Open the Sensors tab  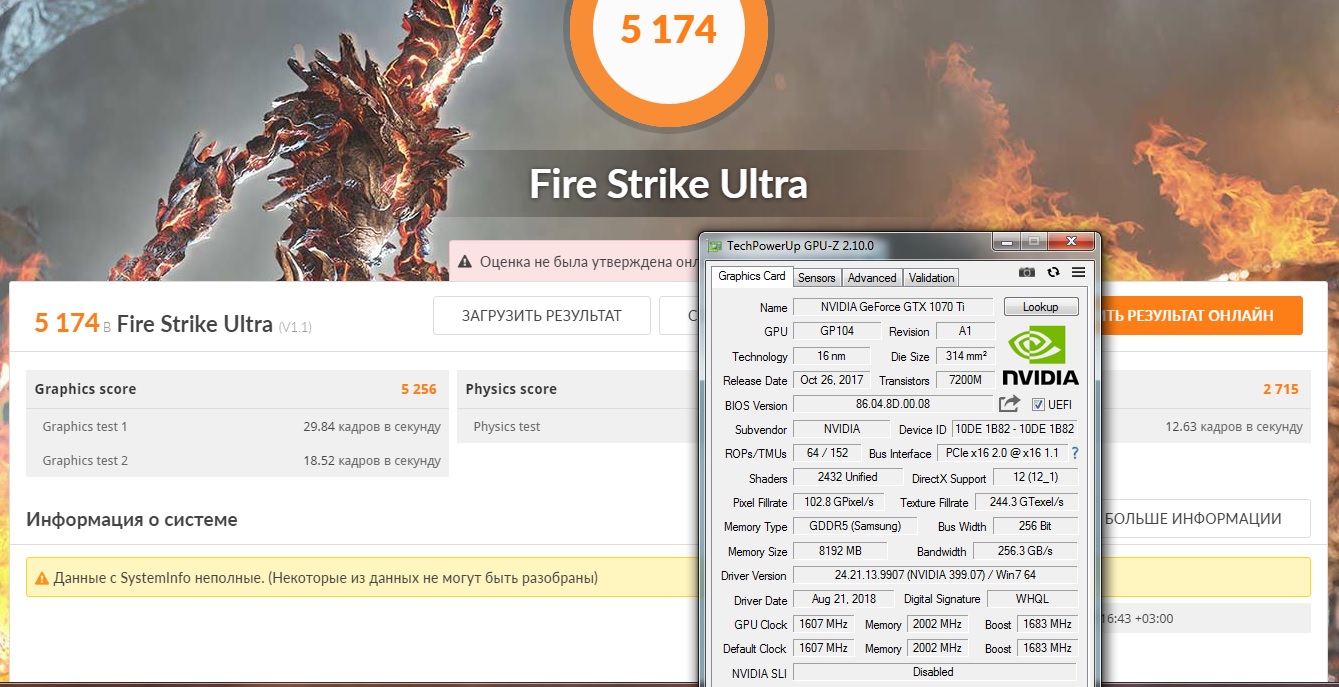coord(817,278)
